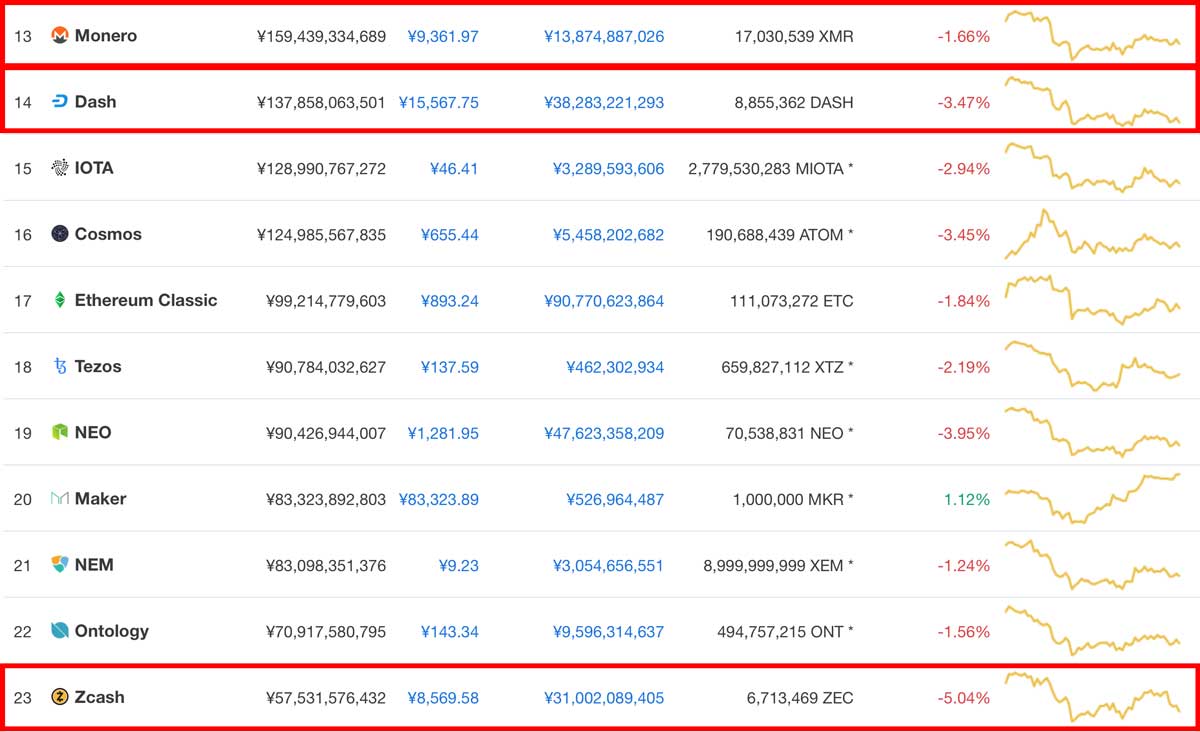Open the Maker coin name link

[100, 499]
